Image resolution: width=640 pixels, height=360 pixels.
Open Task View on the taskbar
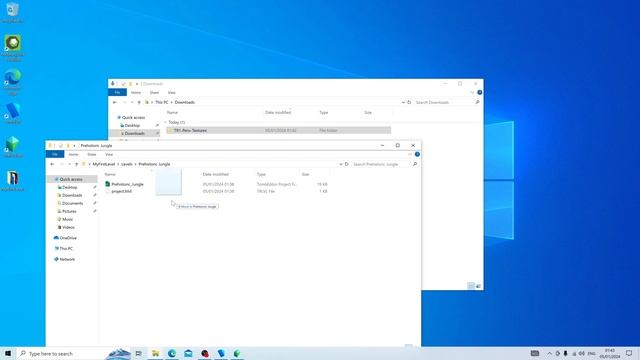(139, 353)
